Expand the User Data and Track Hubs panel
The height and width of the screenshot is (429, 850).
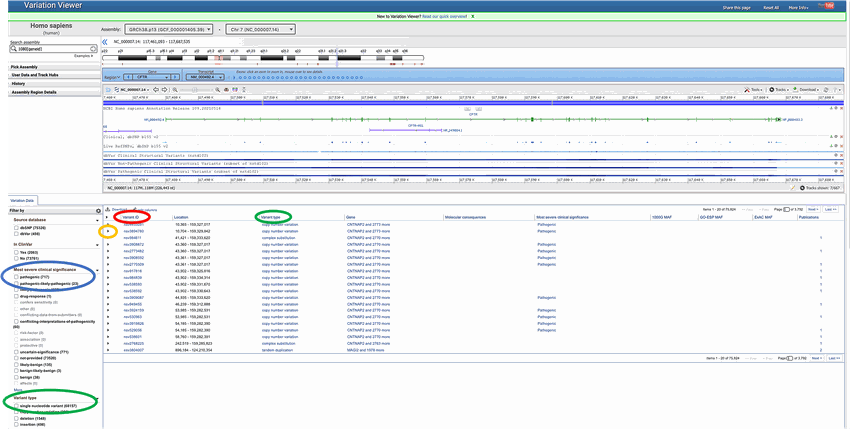point(54,75)
